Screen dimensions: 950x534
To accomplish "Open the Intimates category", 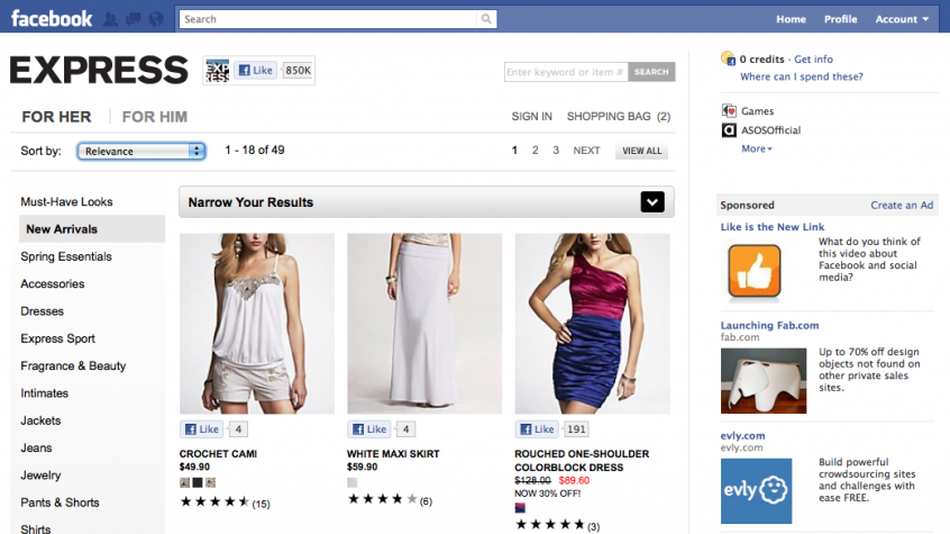I will click(44, 393).
